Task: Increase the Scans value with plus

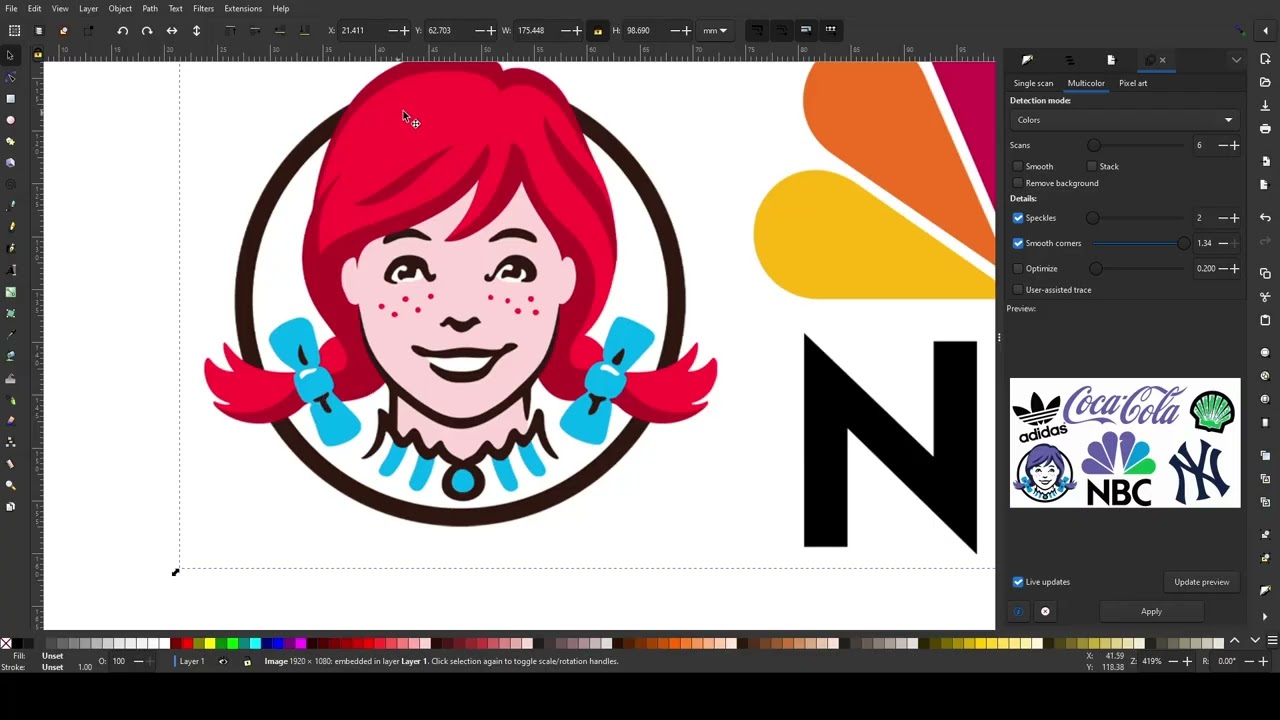Action: [1234, 146]
